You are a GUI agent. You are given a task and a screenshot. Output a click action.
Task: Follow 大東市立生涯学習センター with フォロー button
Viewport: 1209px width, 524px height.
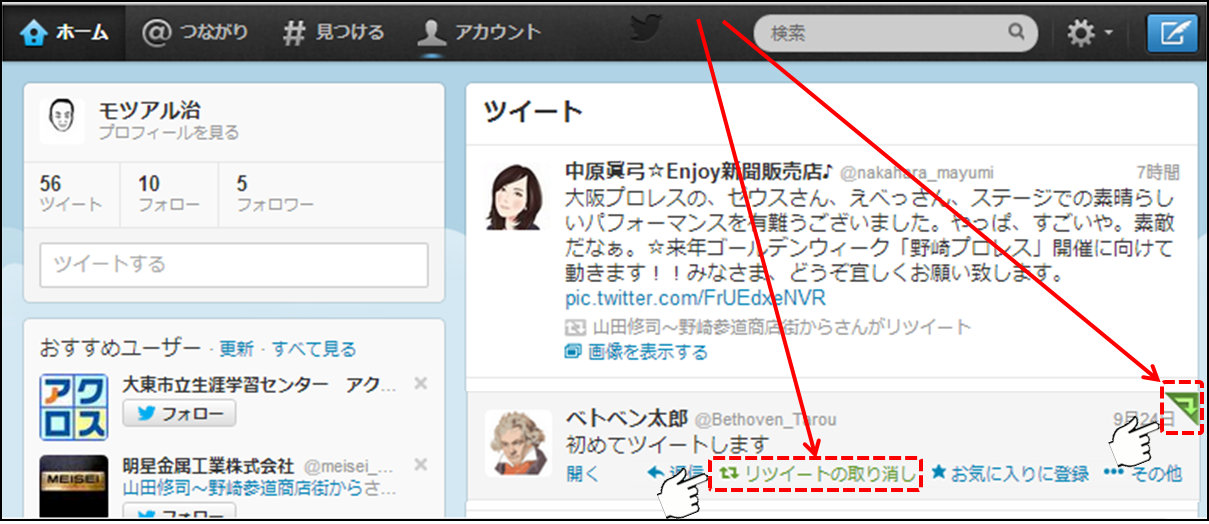(x=179, y=413)
